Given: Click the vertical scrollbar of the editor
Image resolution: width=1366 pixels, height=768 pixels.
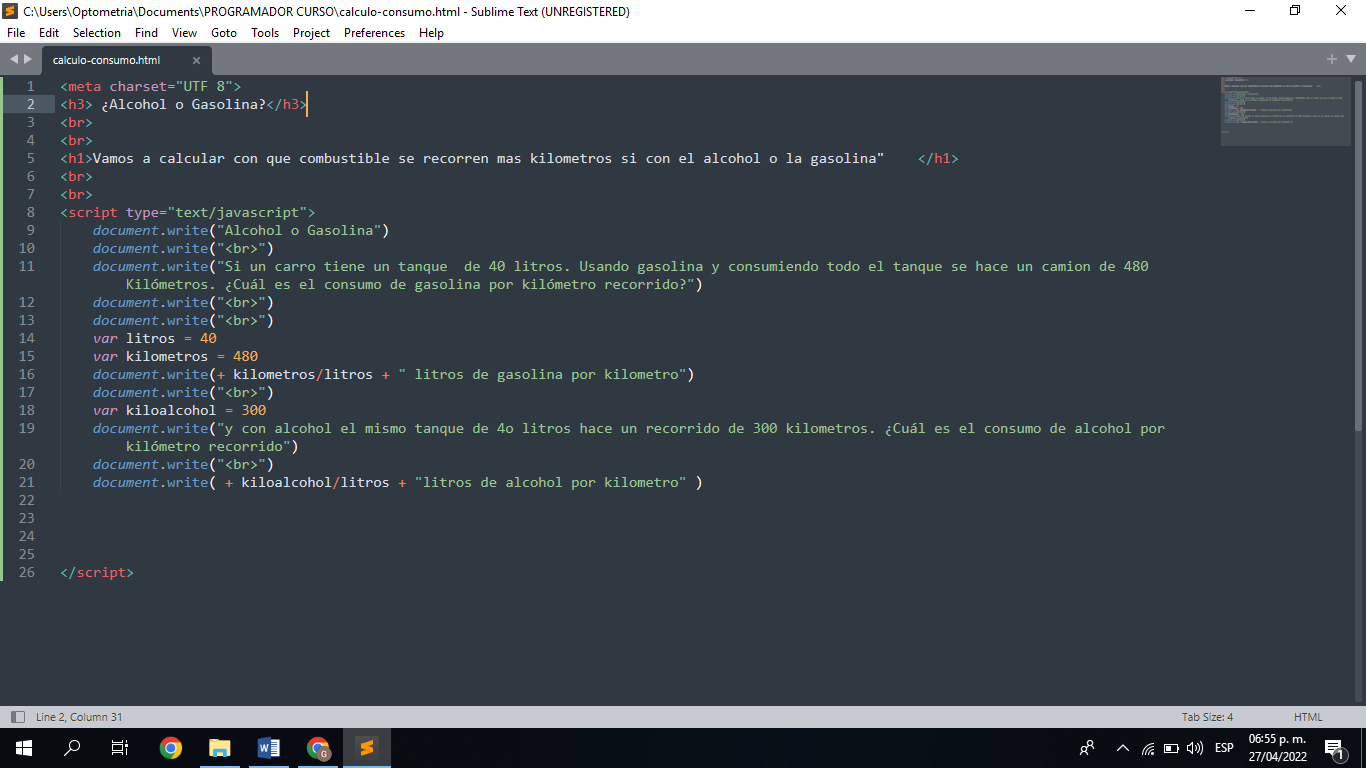Looking at the screenshot, I should coord(1358,254).
